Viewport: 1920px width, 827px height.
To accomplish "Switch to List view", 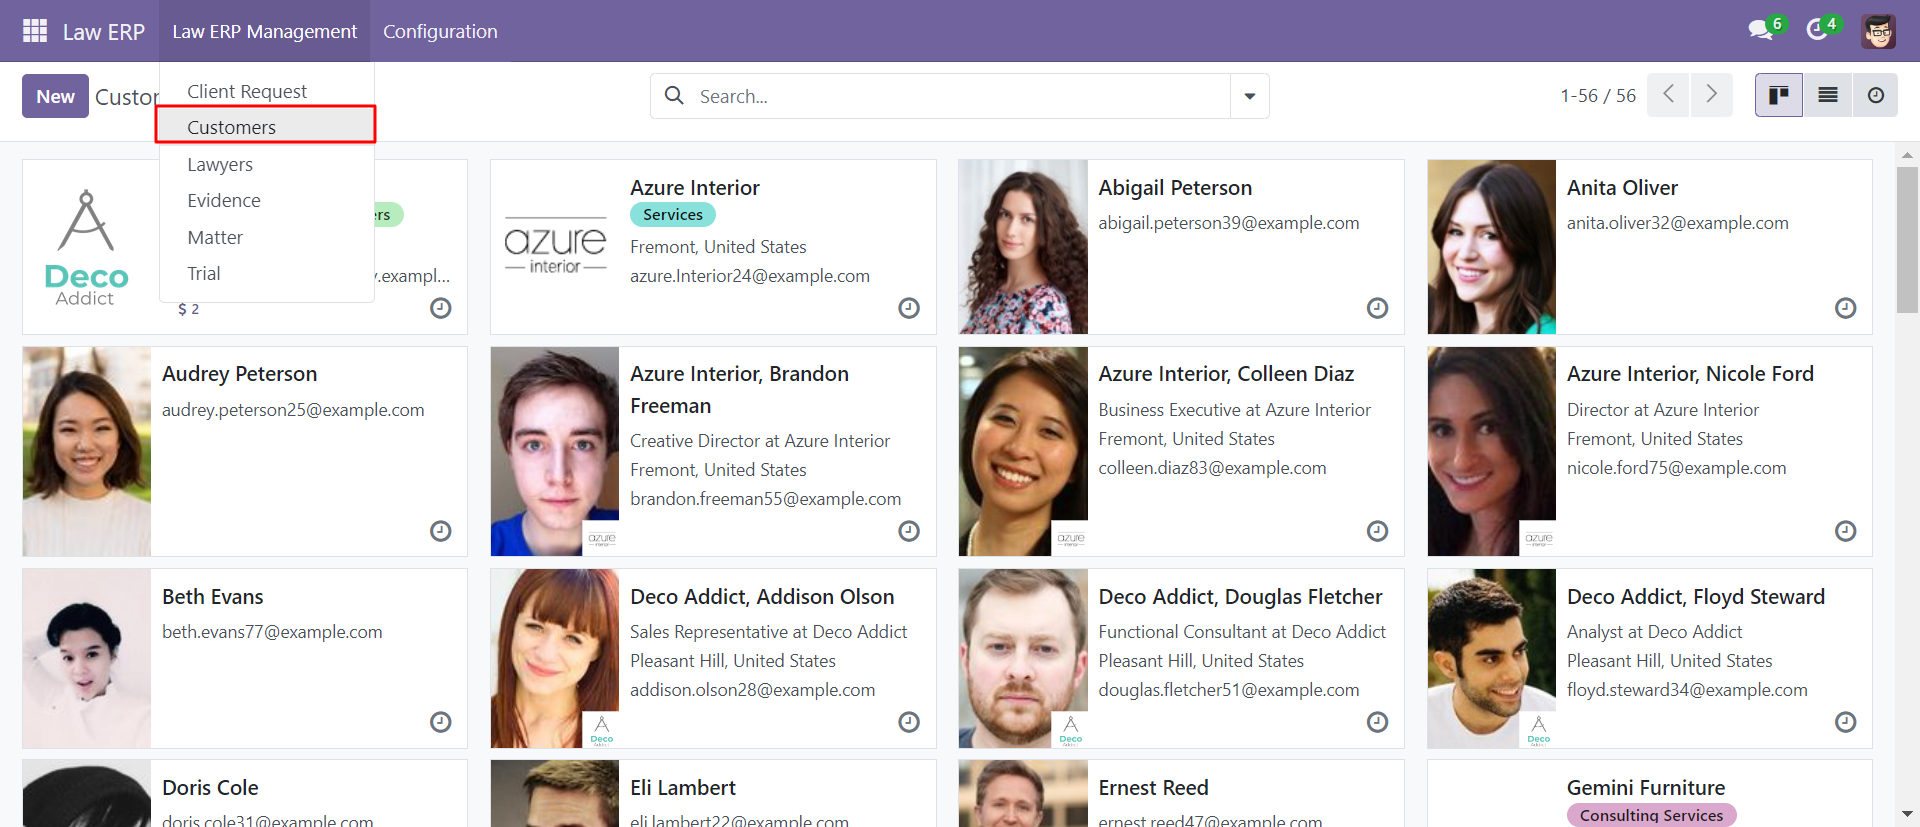I will (x=1828, y=95).
